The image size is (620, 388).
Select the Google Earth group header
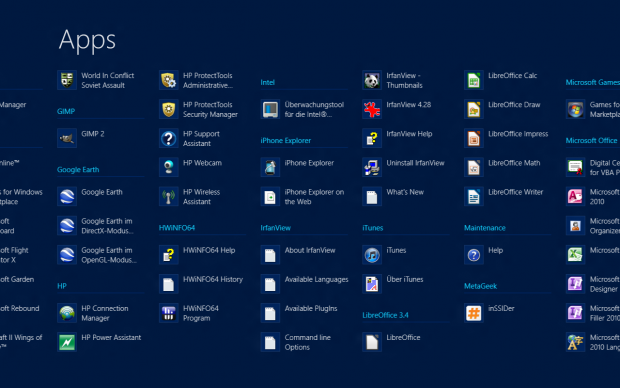[78, 170]
